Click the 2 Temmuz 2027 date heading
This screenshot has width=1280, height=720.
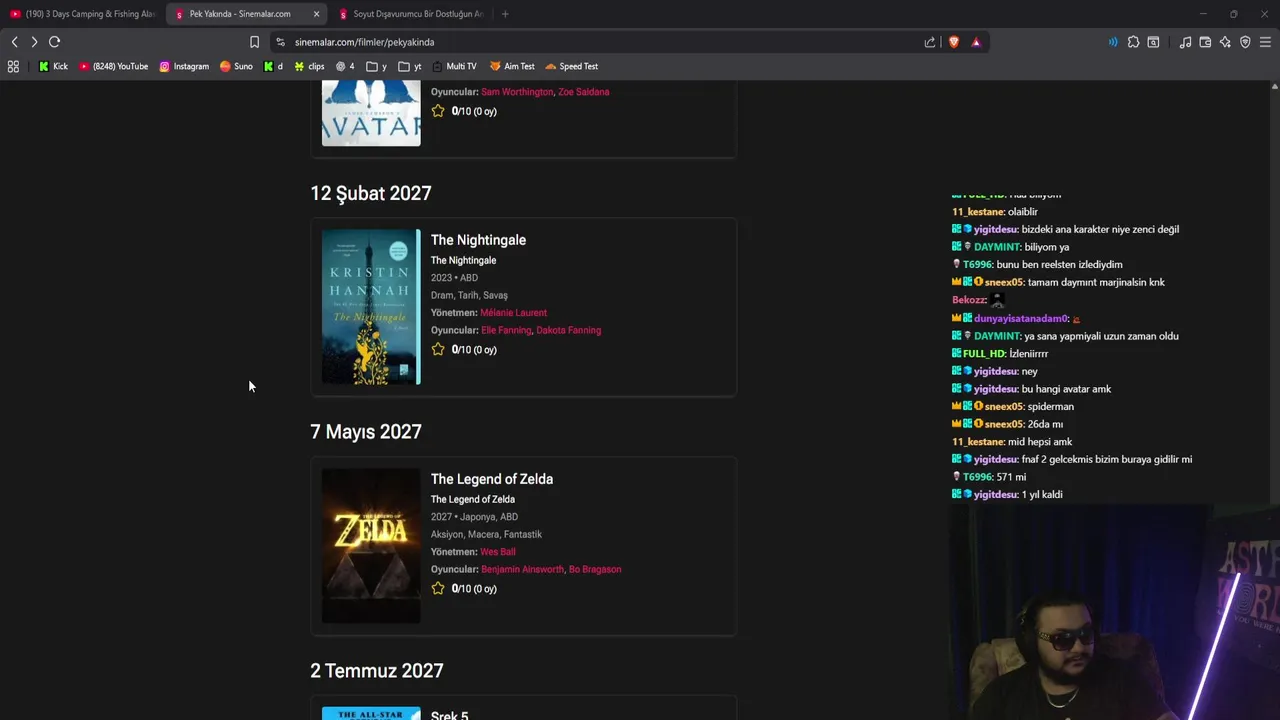click(x=377, y=671)
